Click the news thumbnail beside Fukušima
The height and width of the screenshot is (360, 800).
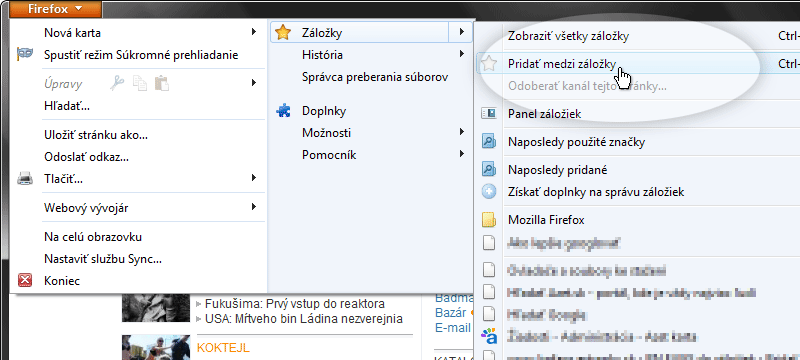(156, 308)
